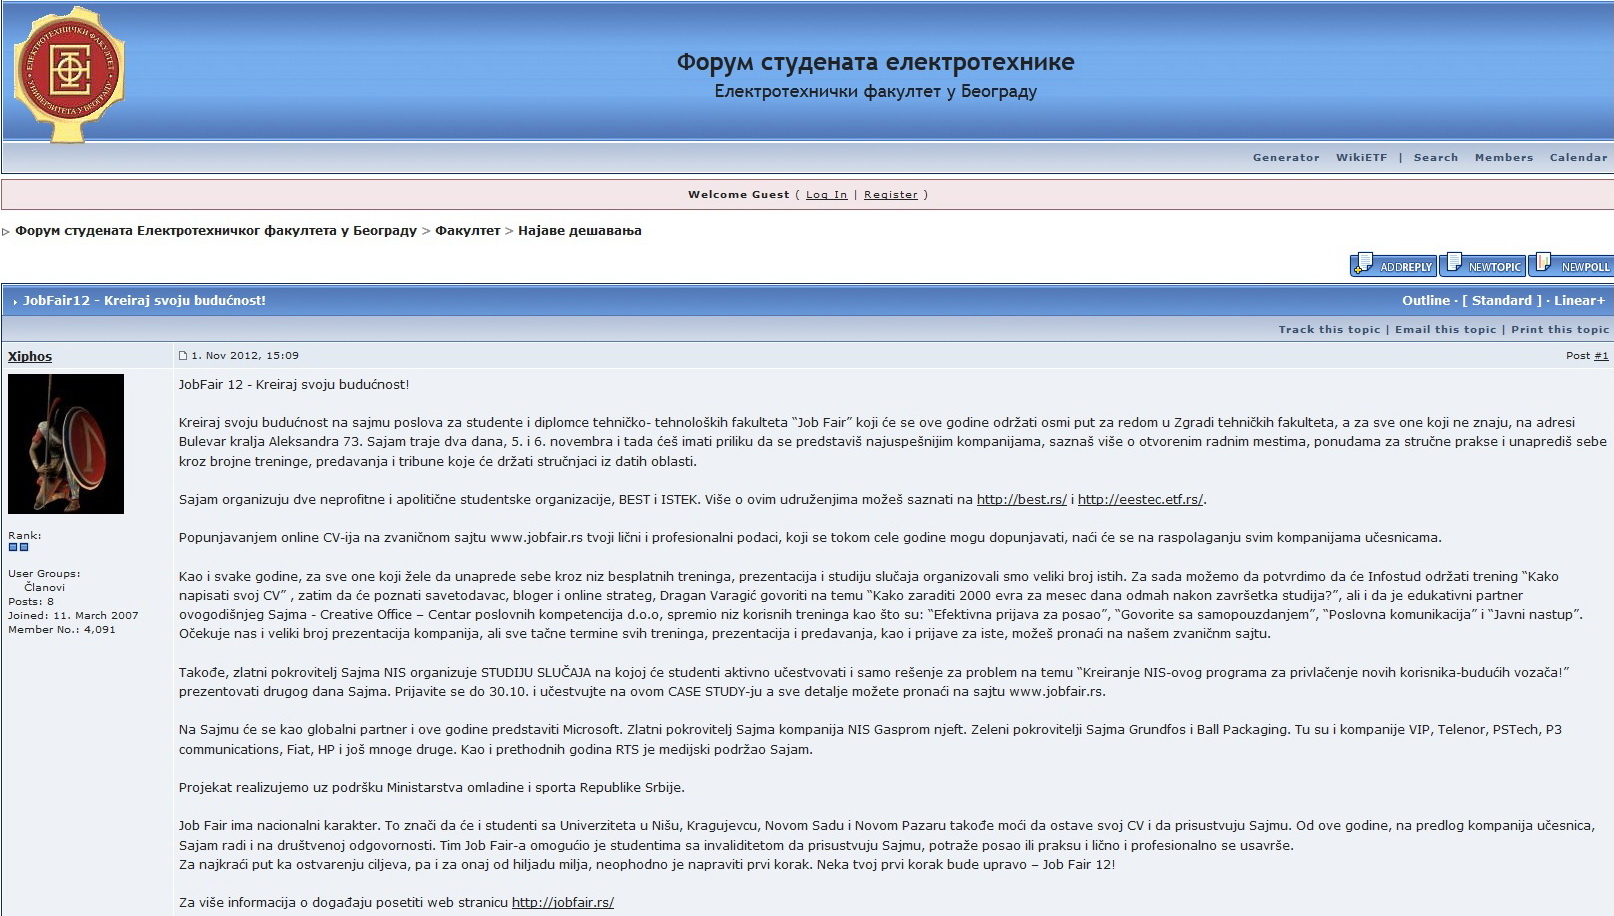The image size is (1614, 916).
Task: Click the Rank pips under avatar
Action: [18, 547]
